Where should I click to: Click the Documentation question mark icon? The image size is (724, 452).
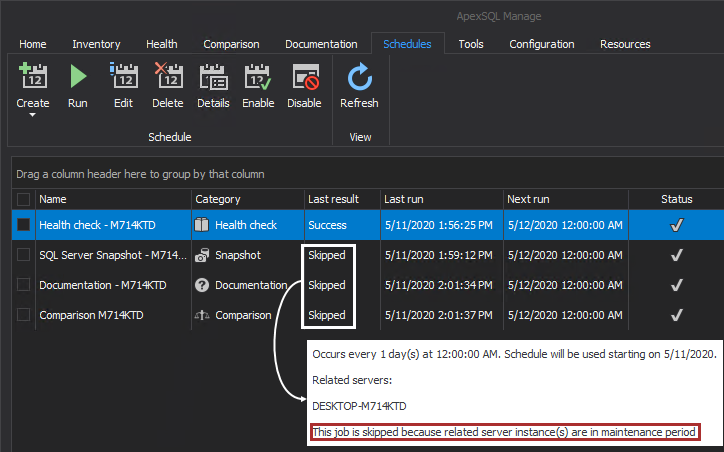pos(202,285)
